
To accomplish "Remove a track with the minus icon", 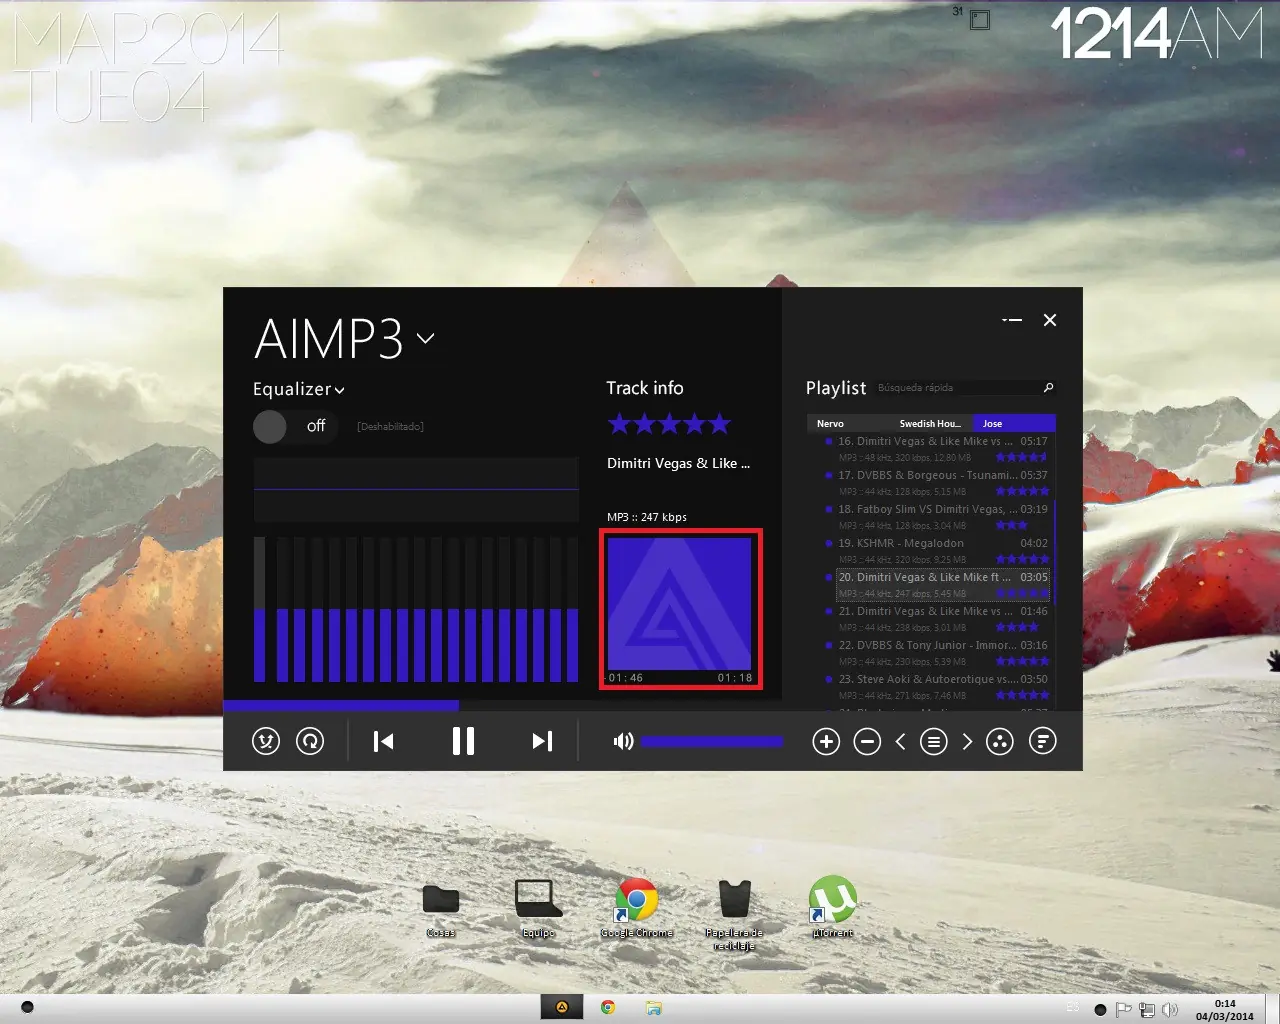I will pyautogui.click(x=867, y=741).
